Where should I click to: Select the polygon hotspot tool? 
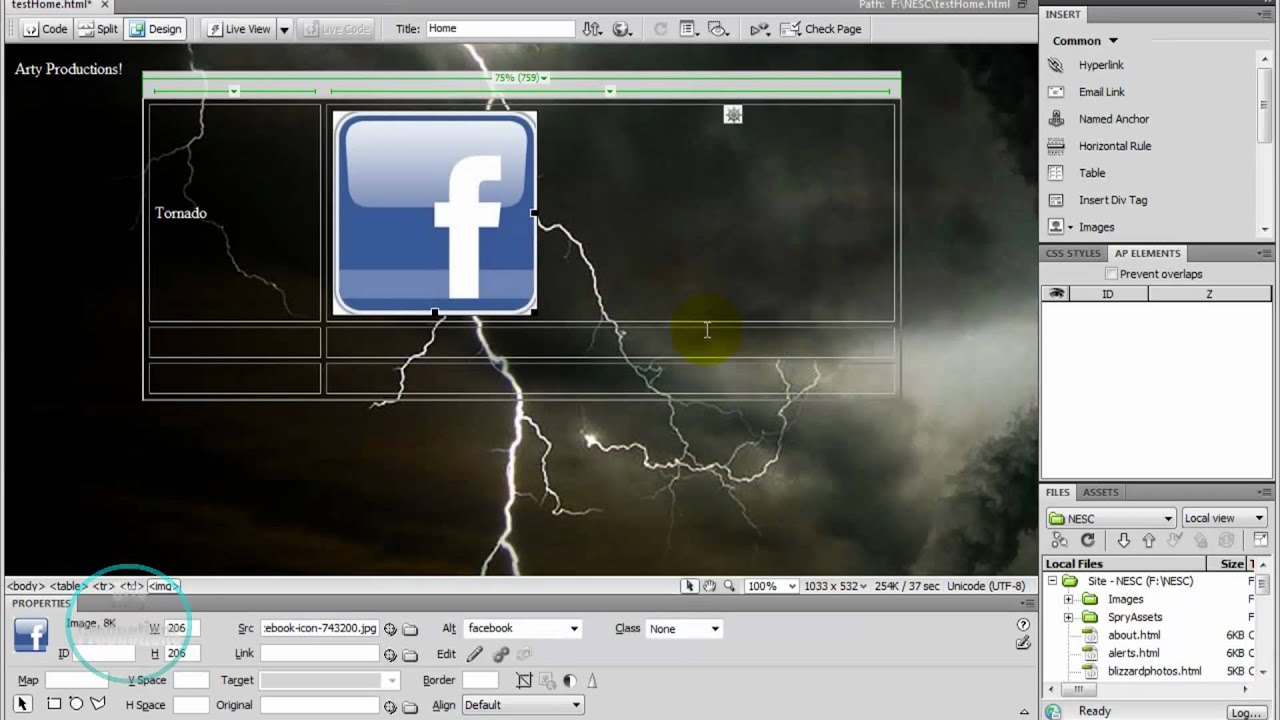click(98, 704)
